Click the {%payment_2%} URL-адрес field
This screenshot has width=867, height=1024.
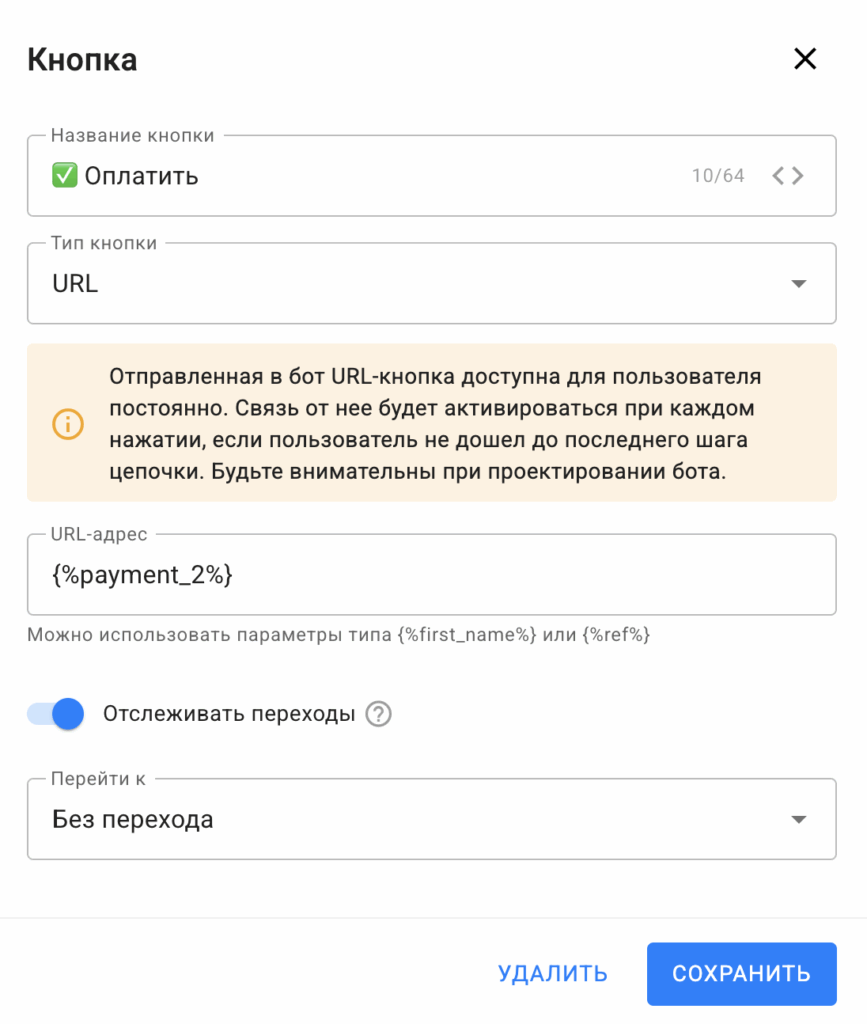430,575
